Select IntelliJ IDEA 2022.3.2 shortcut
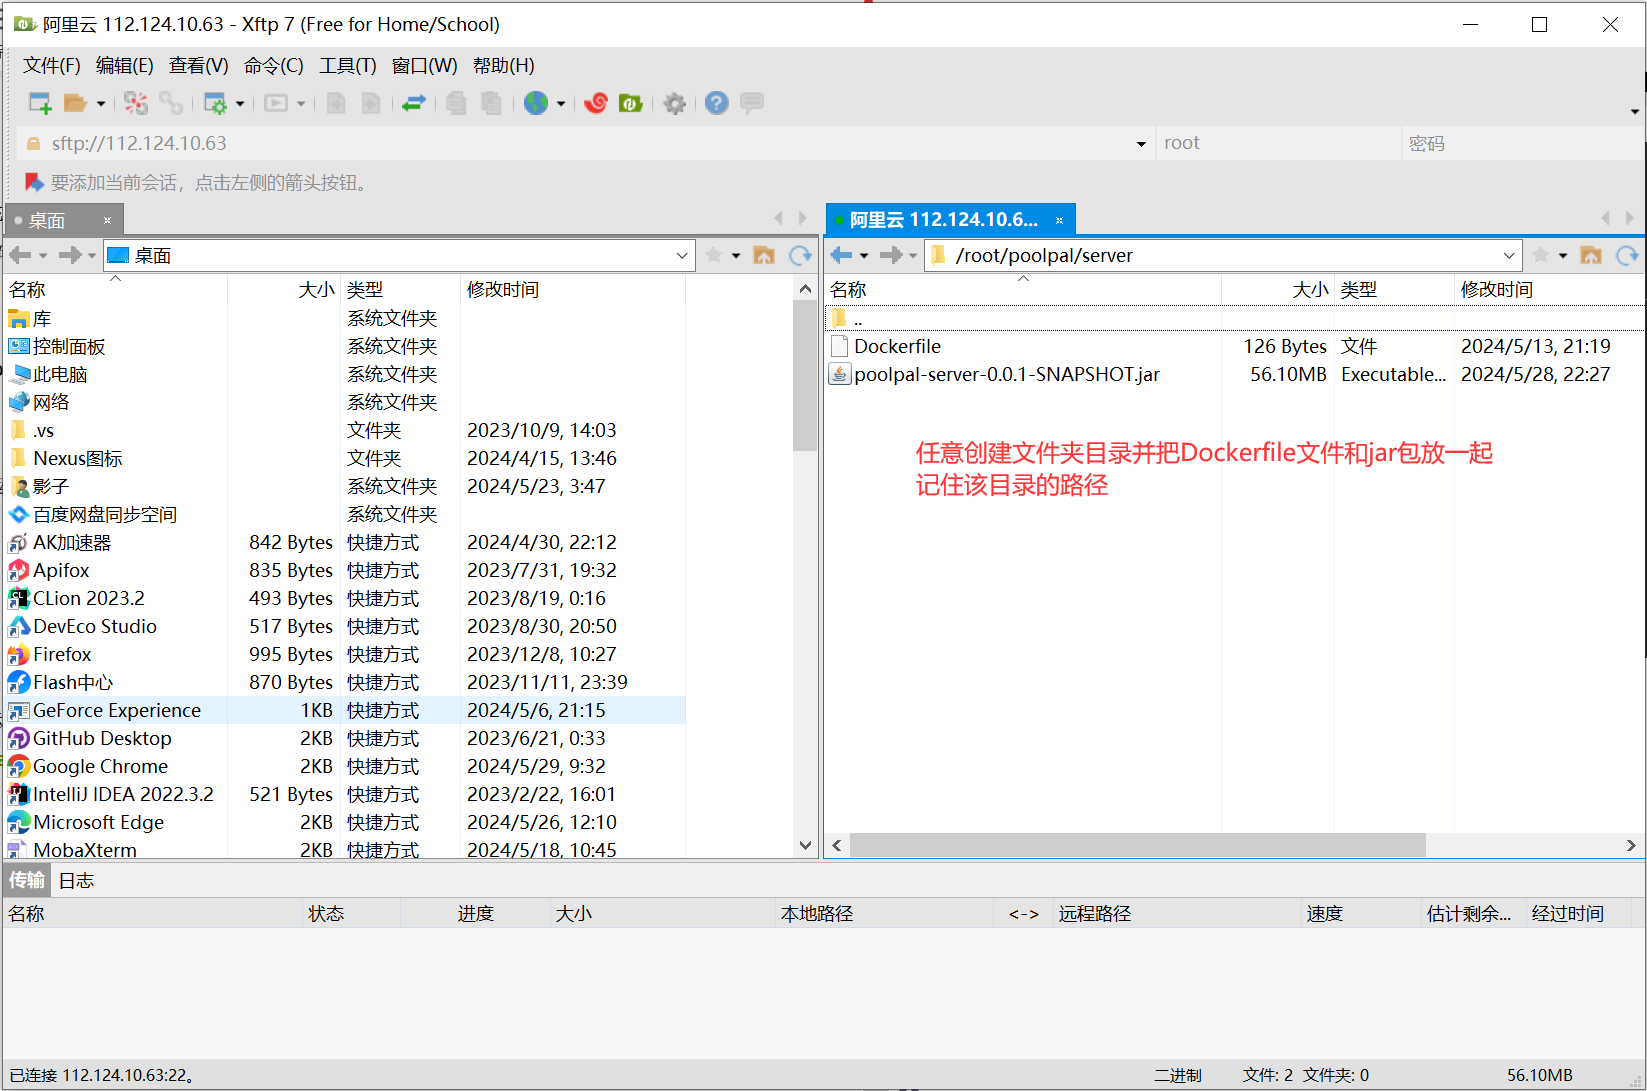 click(x=123, y=794)
